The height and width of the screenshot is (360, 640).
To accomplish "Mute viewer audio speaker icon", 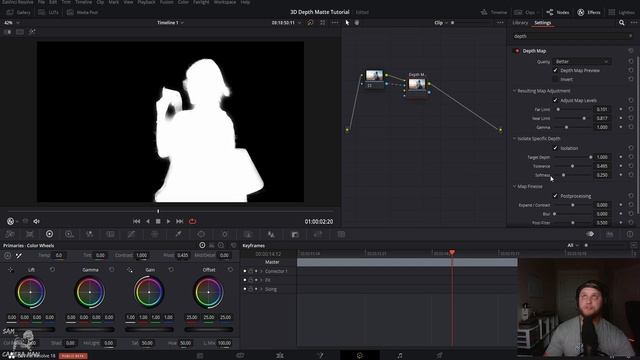I will tap(36, 221).
